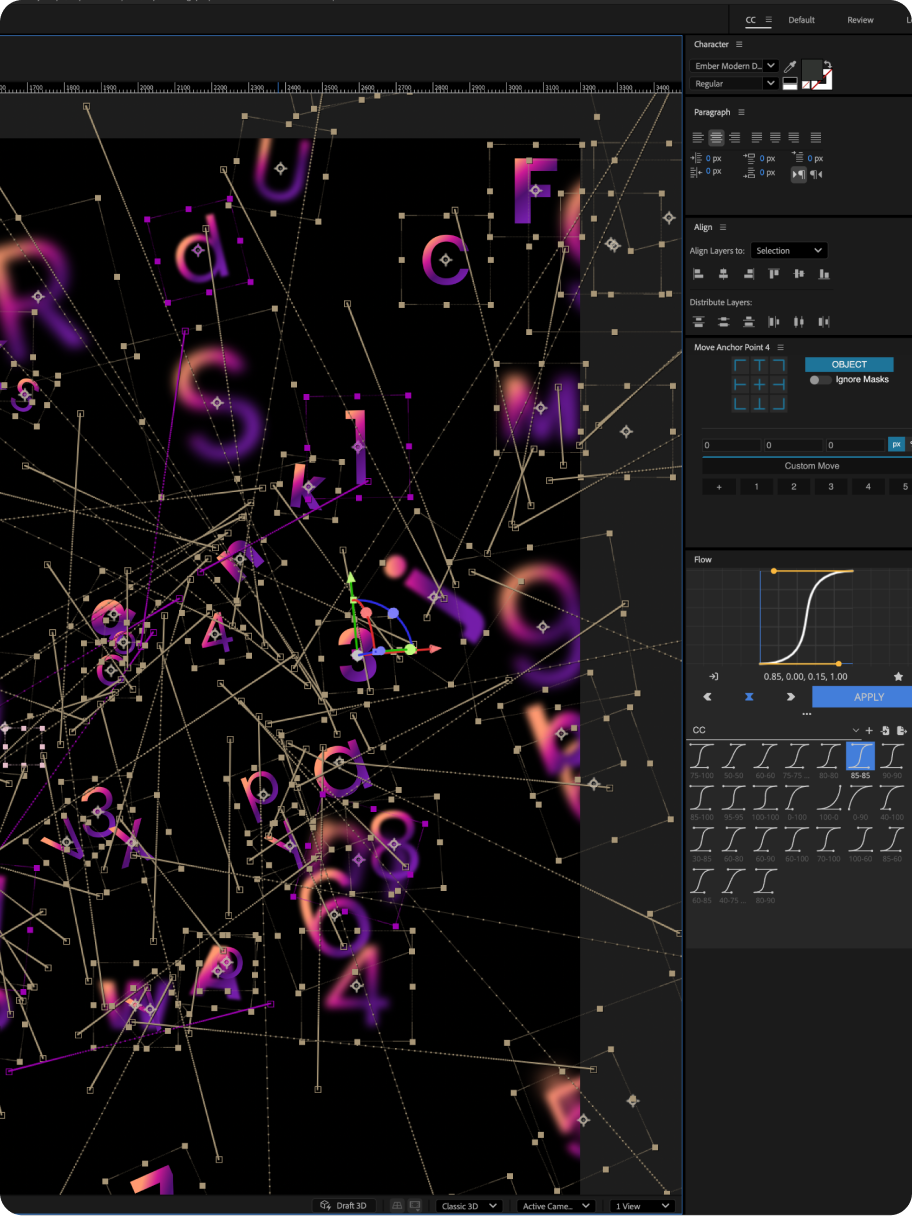
Task: Set left-to-right text direction
Action: click(799, 174)
